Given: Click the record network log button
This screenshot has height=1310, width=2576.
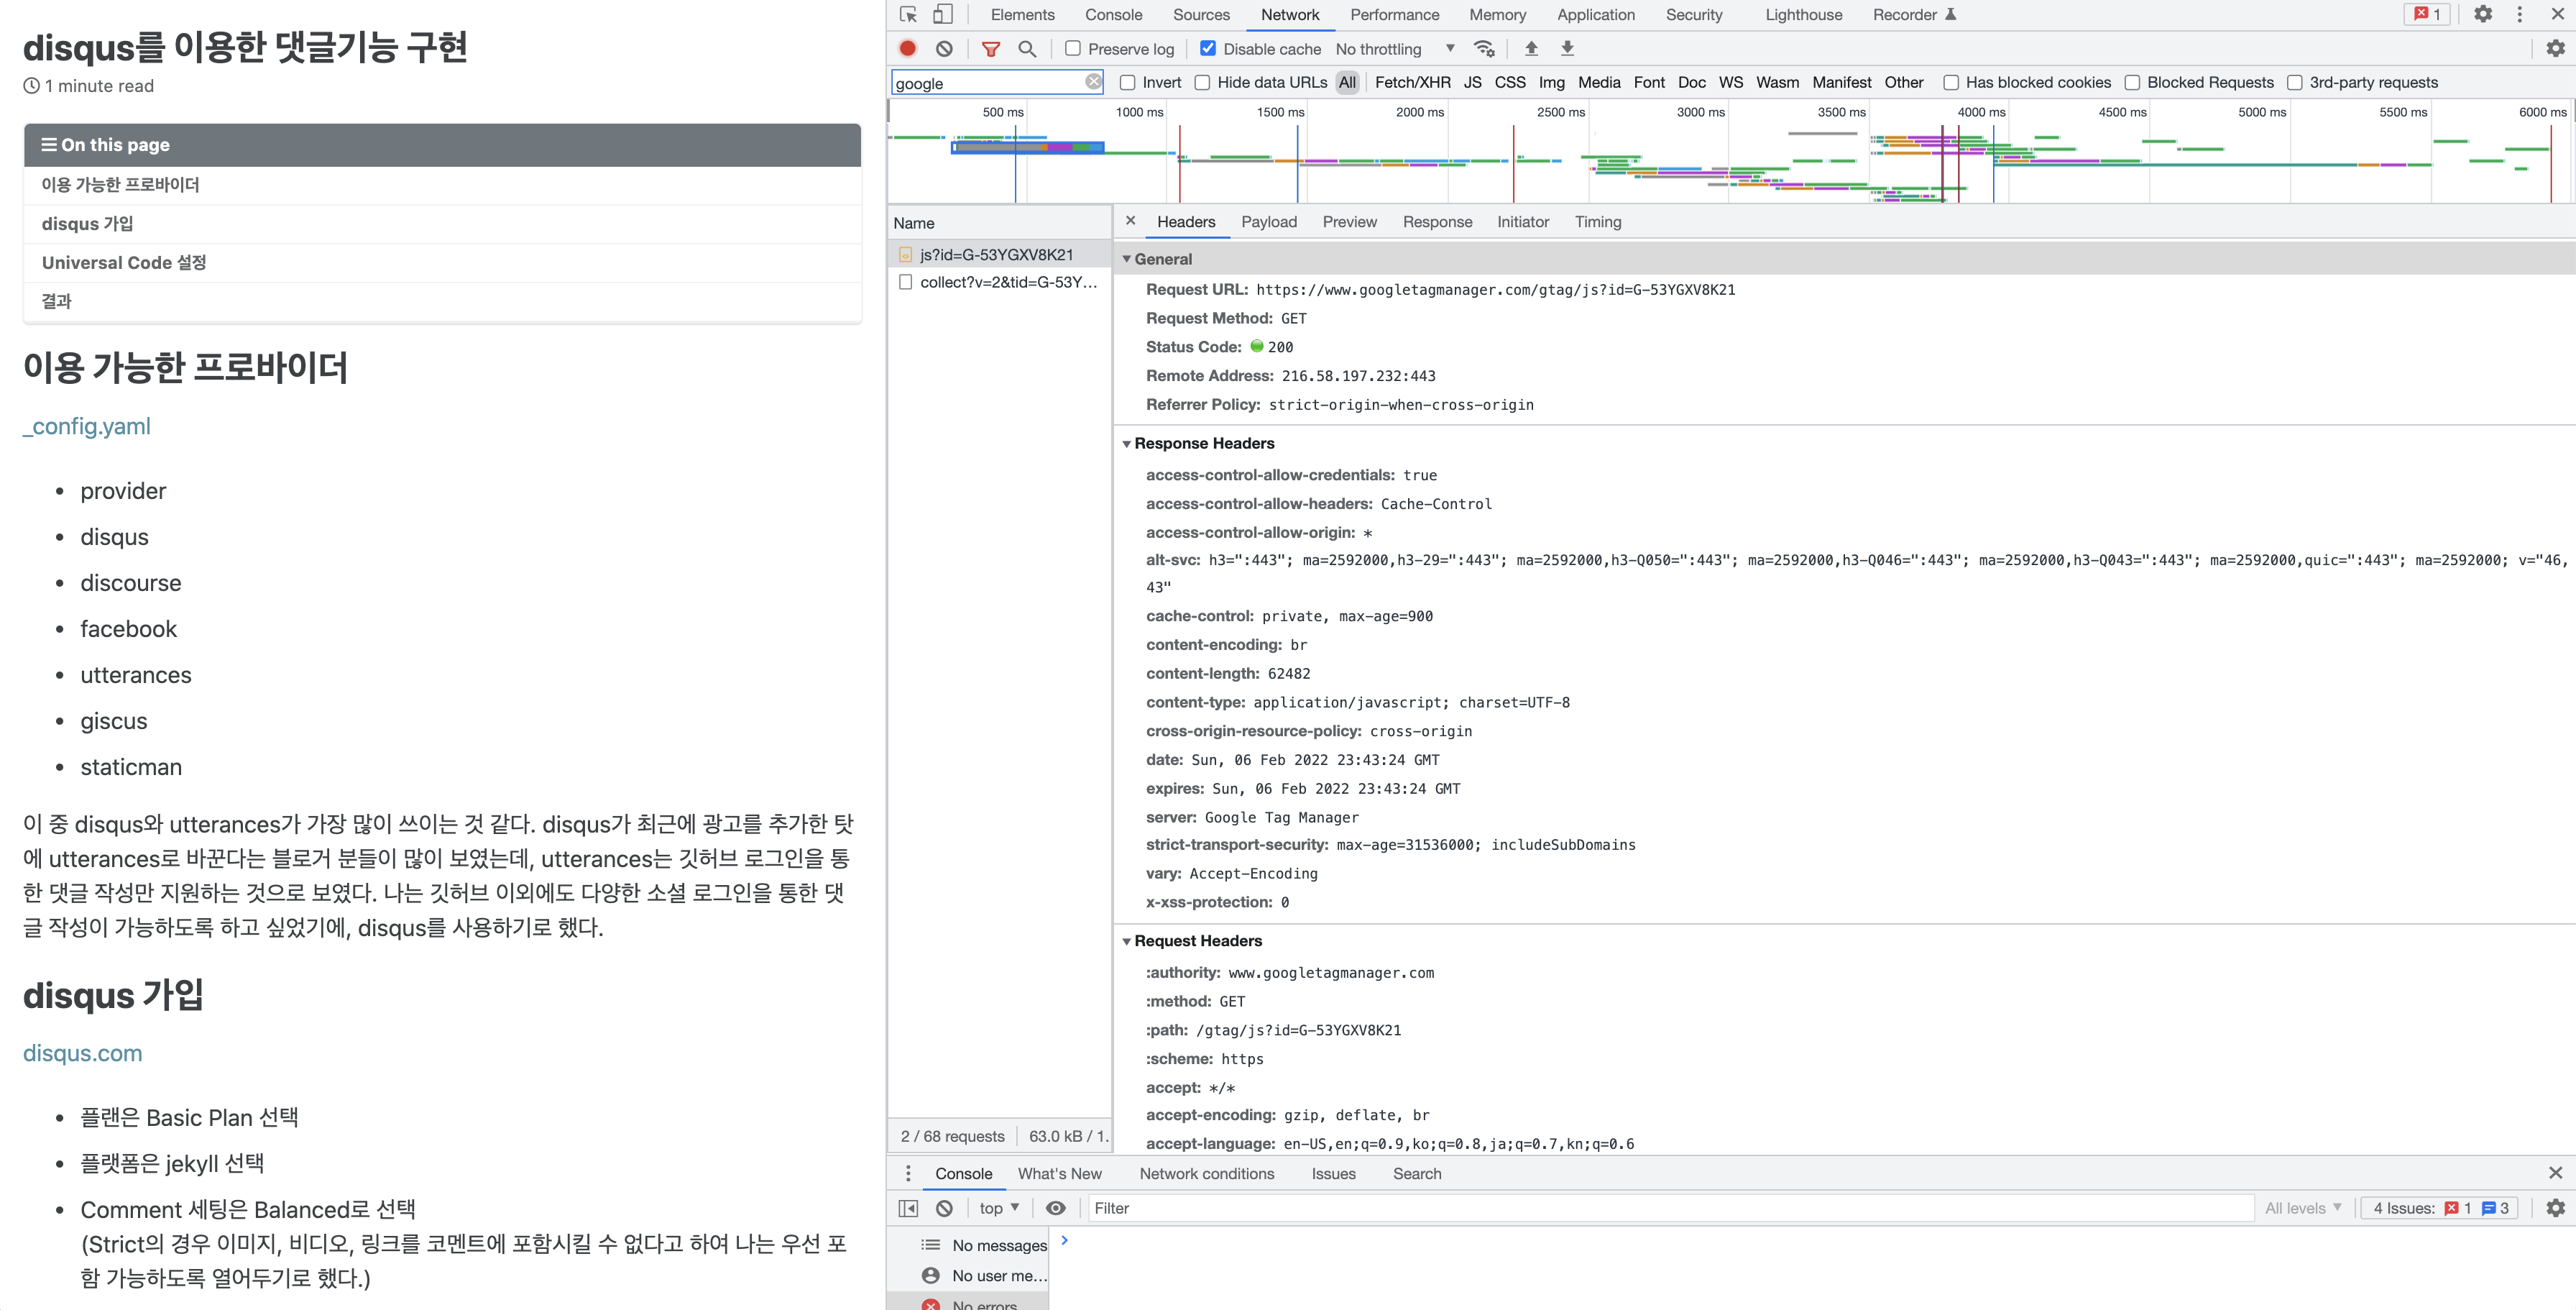Looking at the screenshot, I should pyautogui.click(x=907, y=48).
